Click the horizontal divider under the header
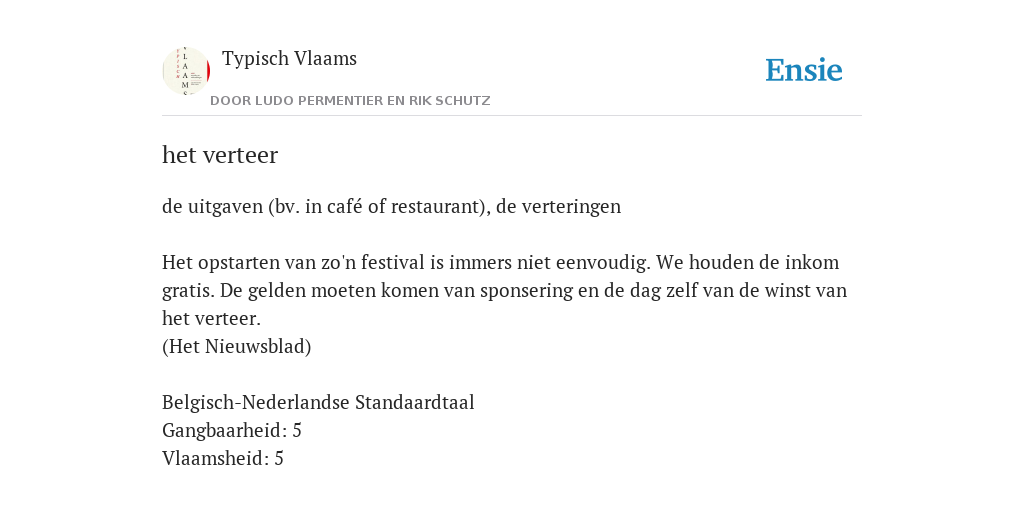This screenshot has width=1024, height=512. point(512,116)
